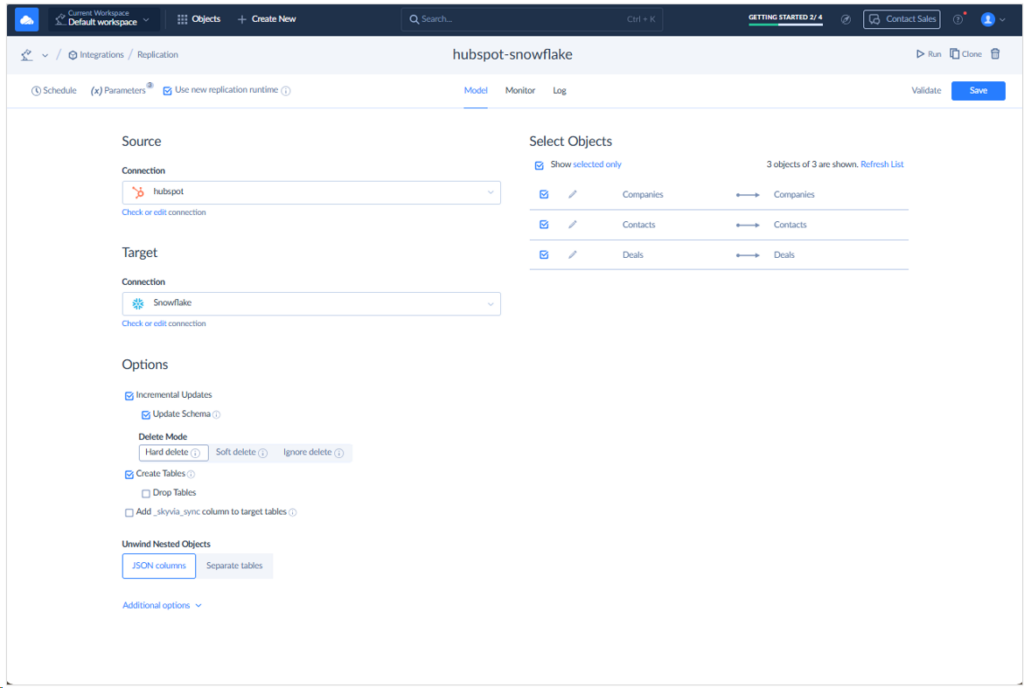Uncheck the Deals object checkbox
Viewport: 1024px width, 688px height.
click(543, 255)
